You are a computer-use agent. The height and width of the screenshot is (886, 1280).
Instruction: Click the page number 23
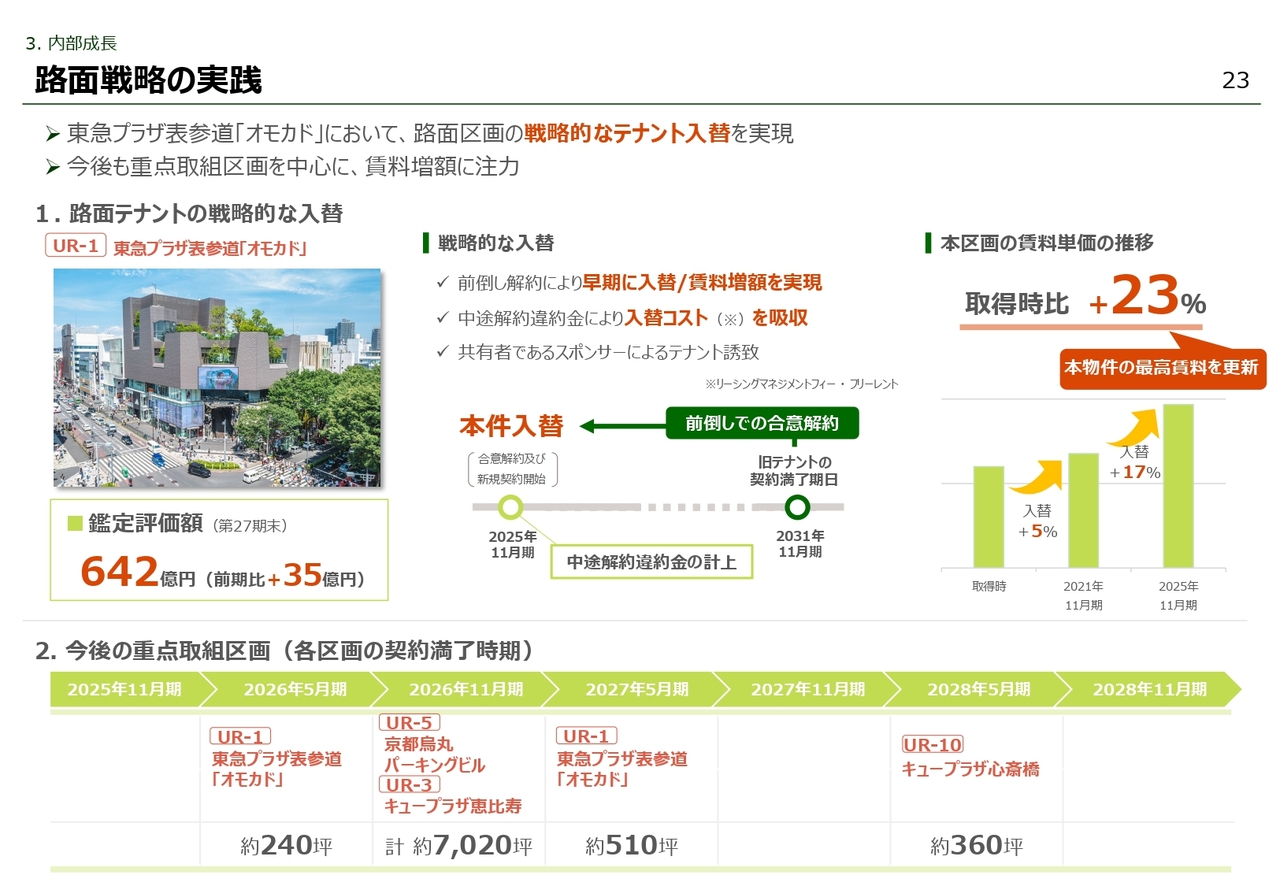click(x=1236, y=81)
